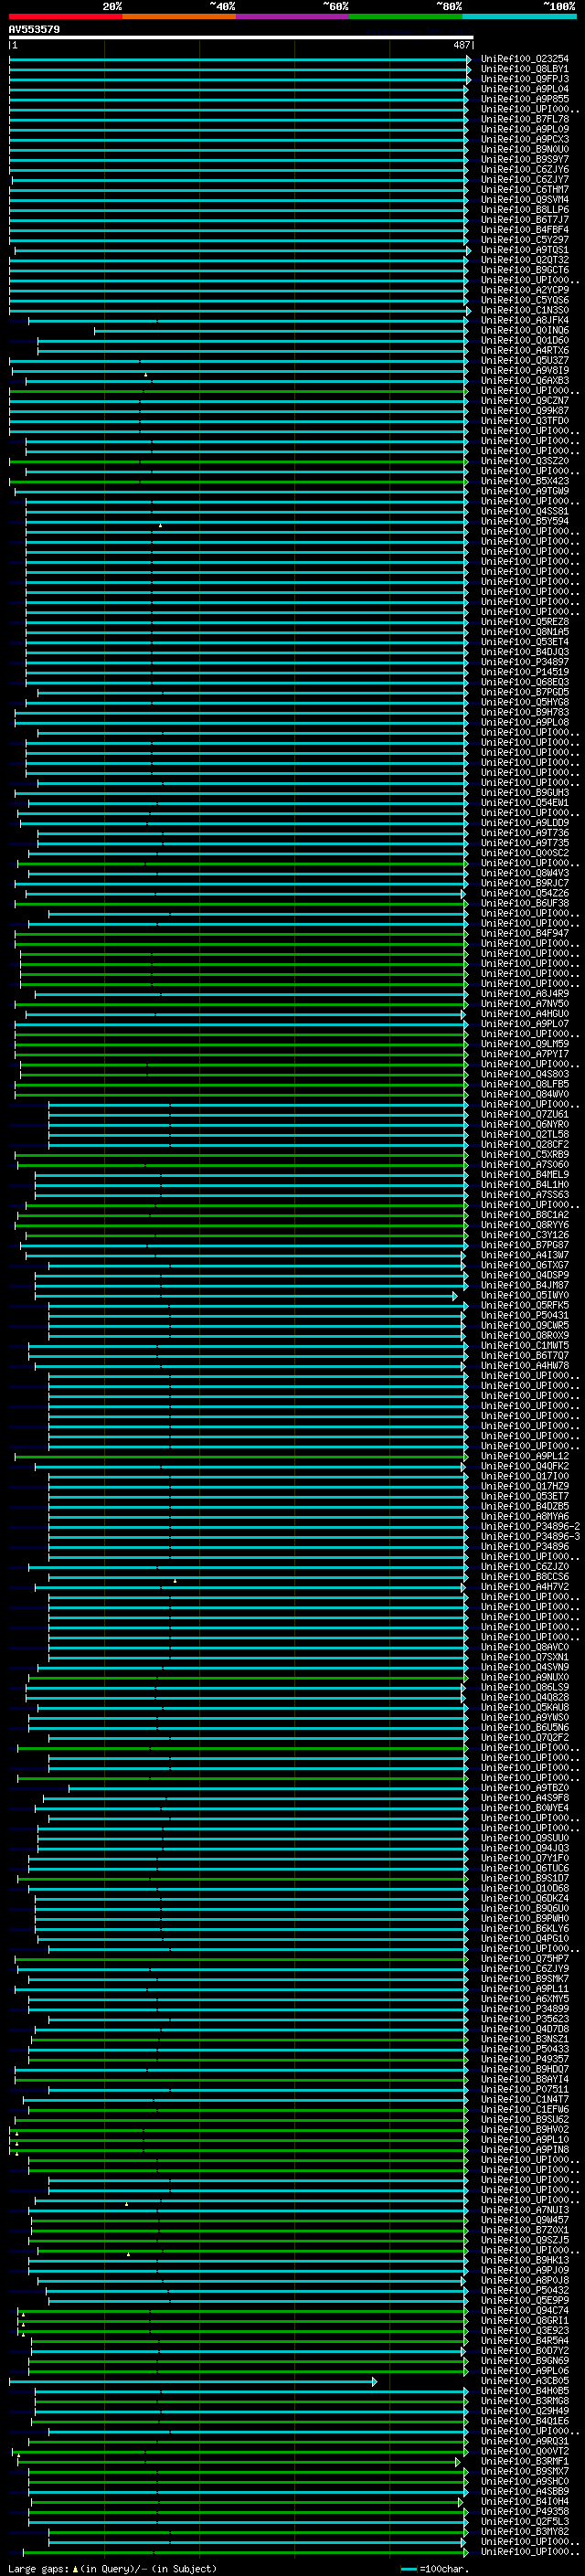Select the UniRef100_Q2QT32 entry

[x=524, y=260]
